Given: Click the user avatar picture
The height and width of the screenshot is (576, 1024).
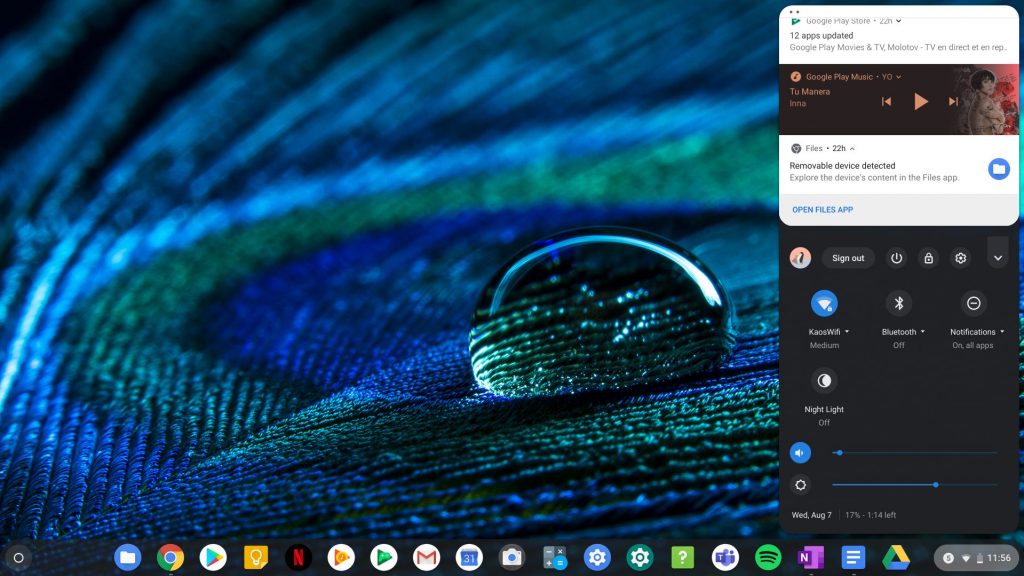Looking at the screenshot, I should point(800,258).
